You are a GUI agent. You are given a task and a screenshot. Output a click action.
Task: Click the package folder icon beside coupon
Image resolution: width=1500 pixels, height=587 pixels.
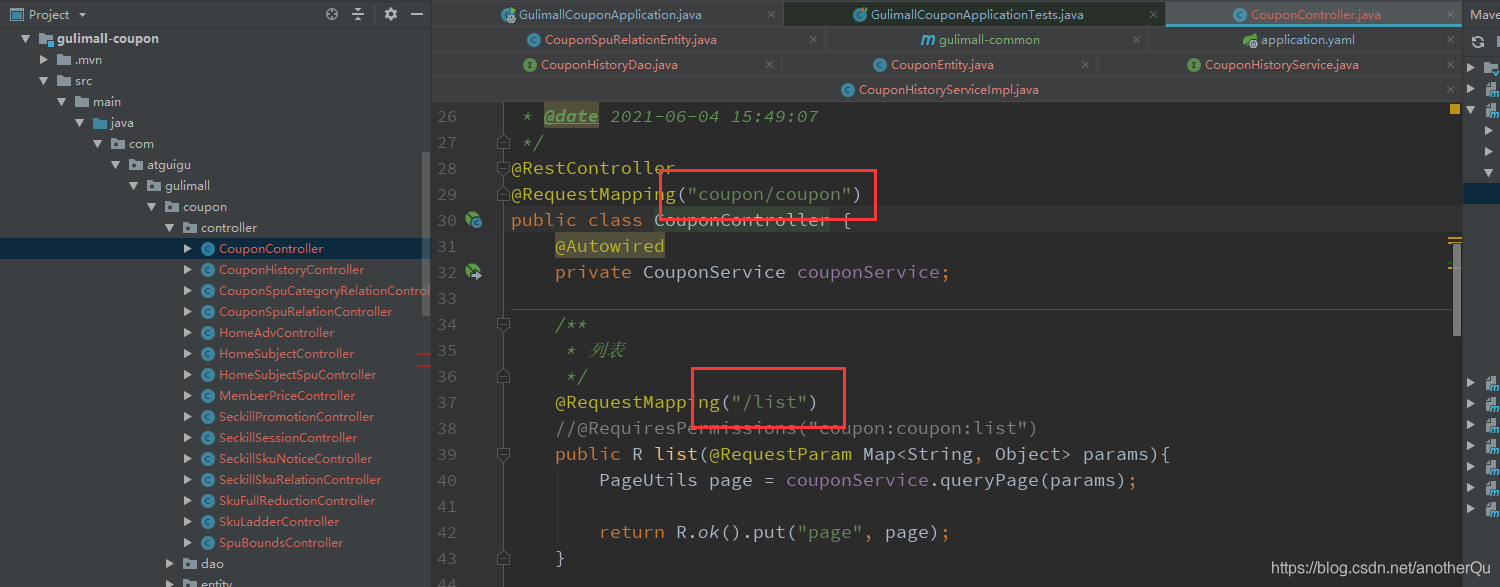[x=172, y=207]
